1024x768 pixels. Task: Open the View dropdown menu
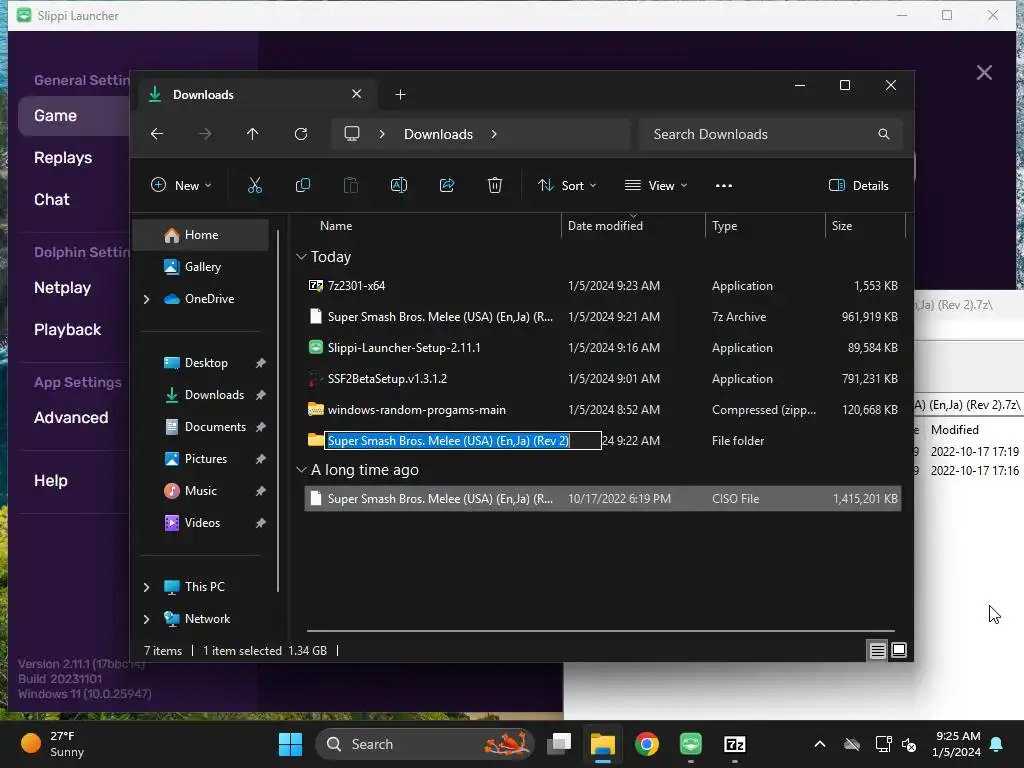pyautogui.click(x=656, y=185)
